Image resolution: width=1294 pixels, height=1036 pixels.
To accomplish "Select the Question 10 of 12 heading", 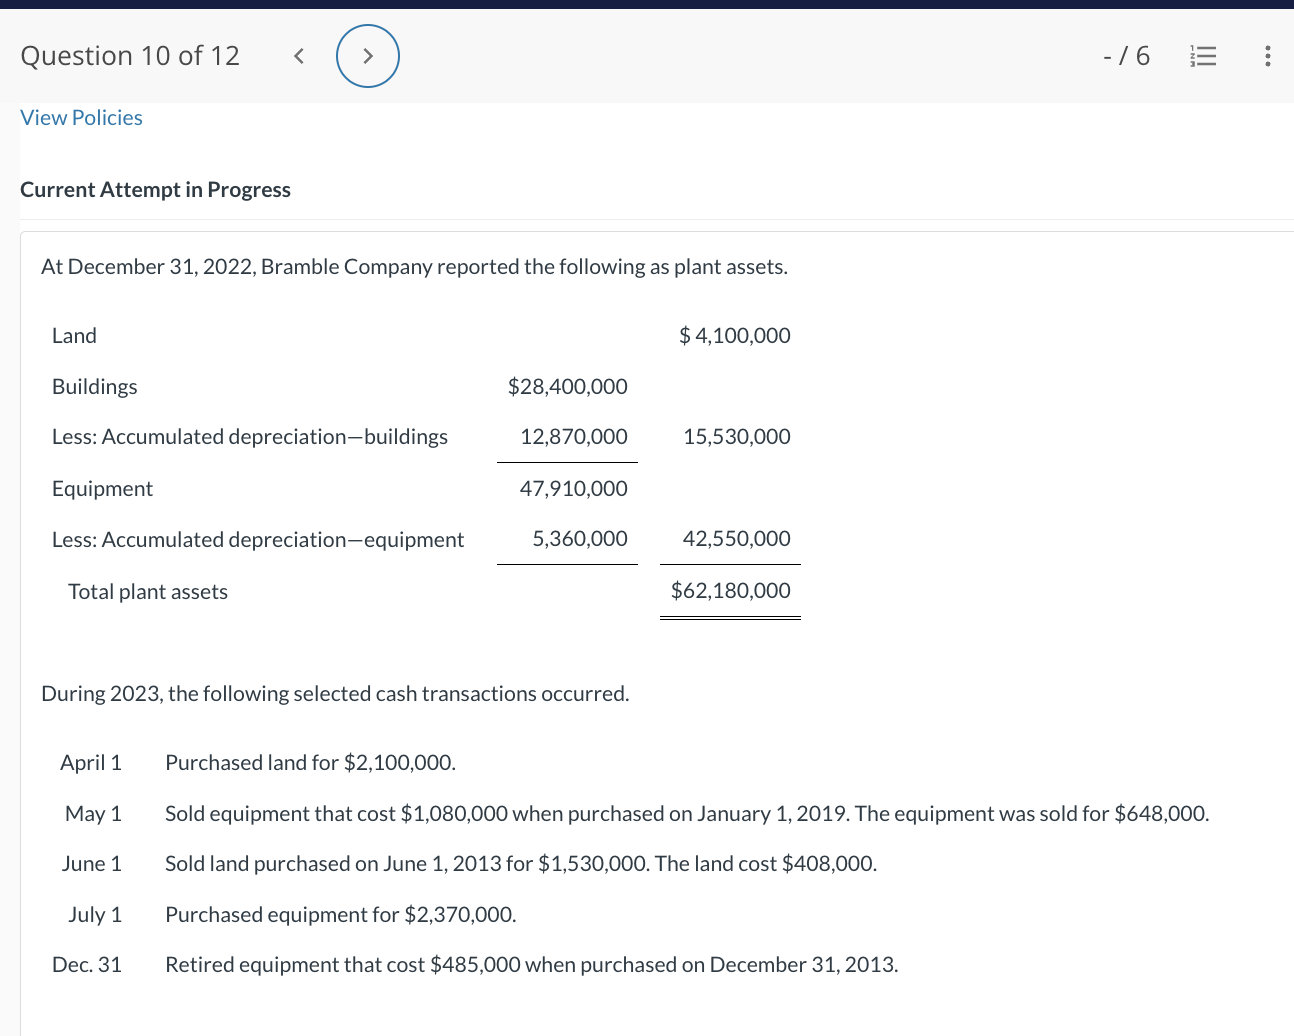I will click(129, 56).
